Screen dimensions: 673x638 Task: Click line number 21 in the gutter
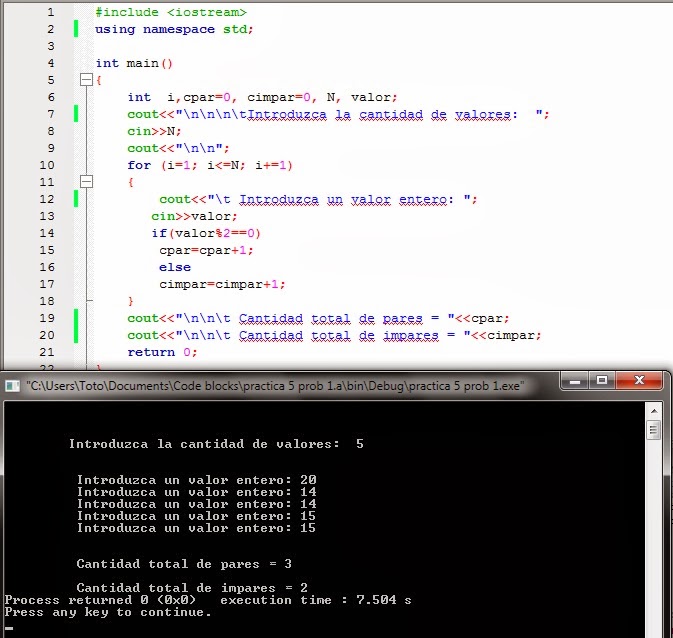47,352
